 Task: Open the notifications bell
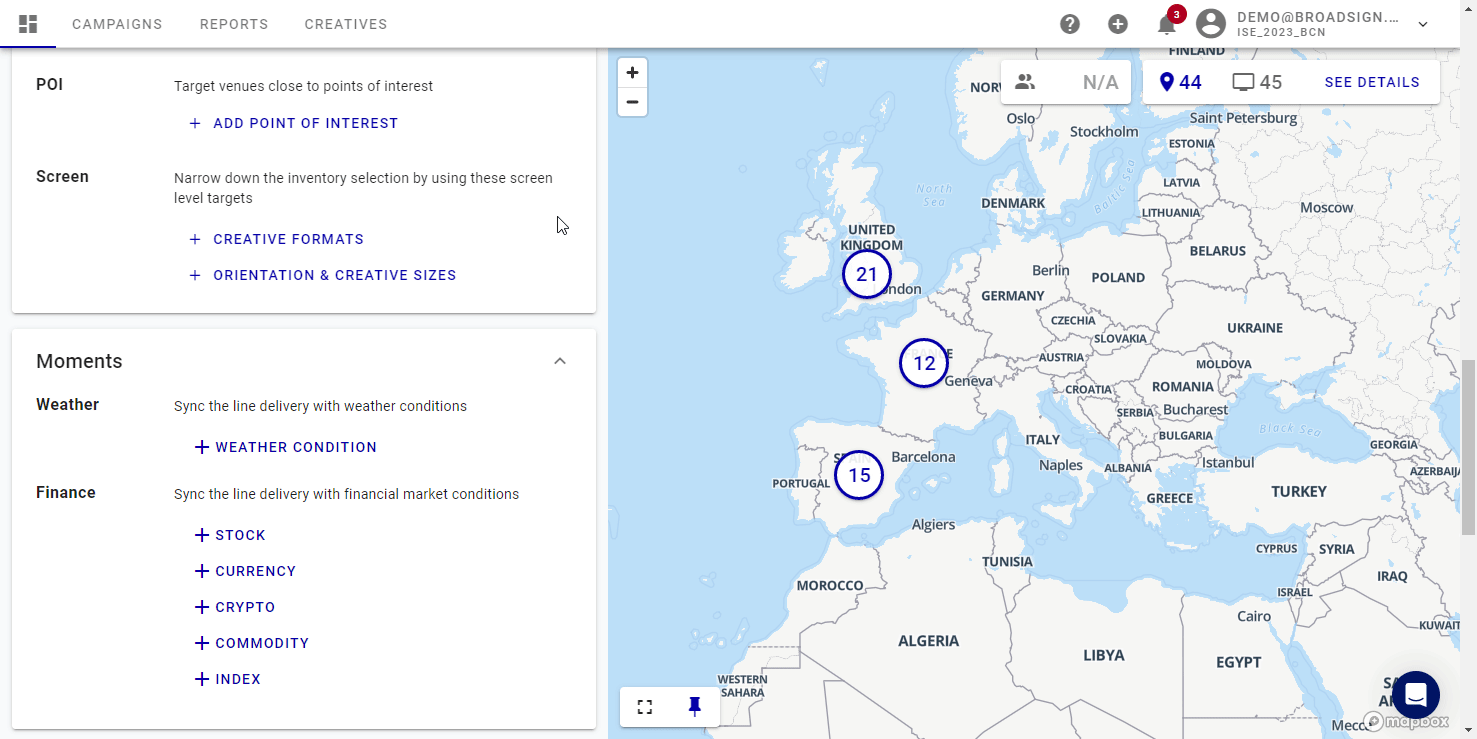pyautogui.click(x=1166, y=25)
